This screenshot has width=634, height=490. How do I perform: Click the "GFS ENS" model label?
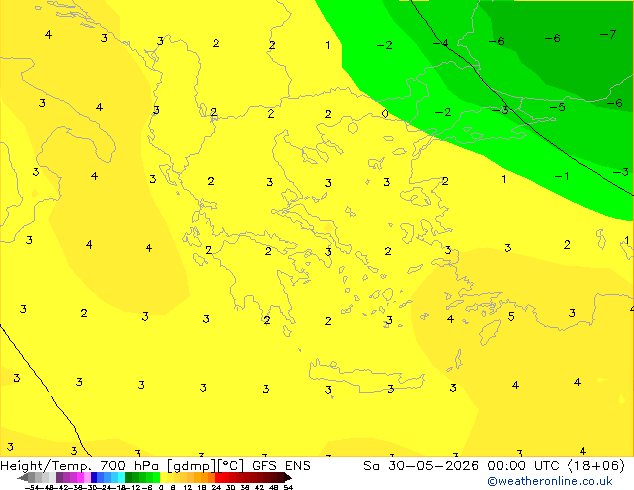[281, 466]
